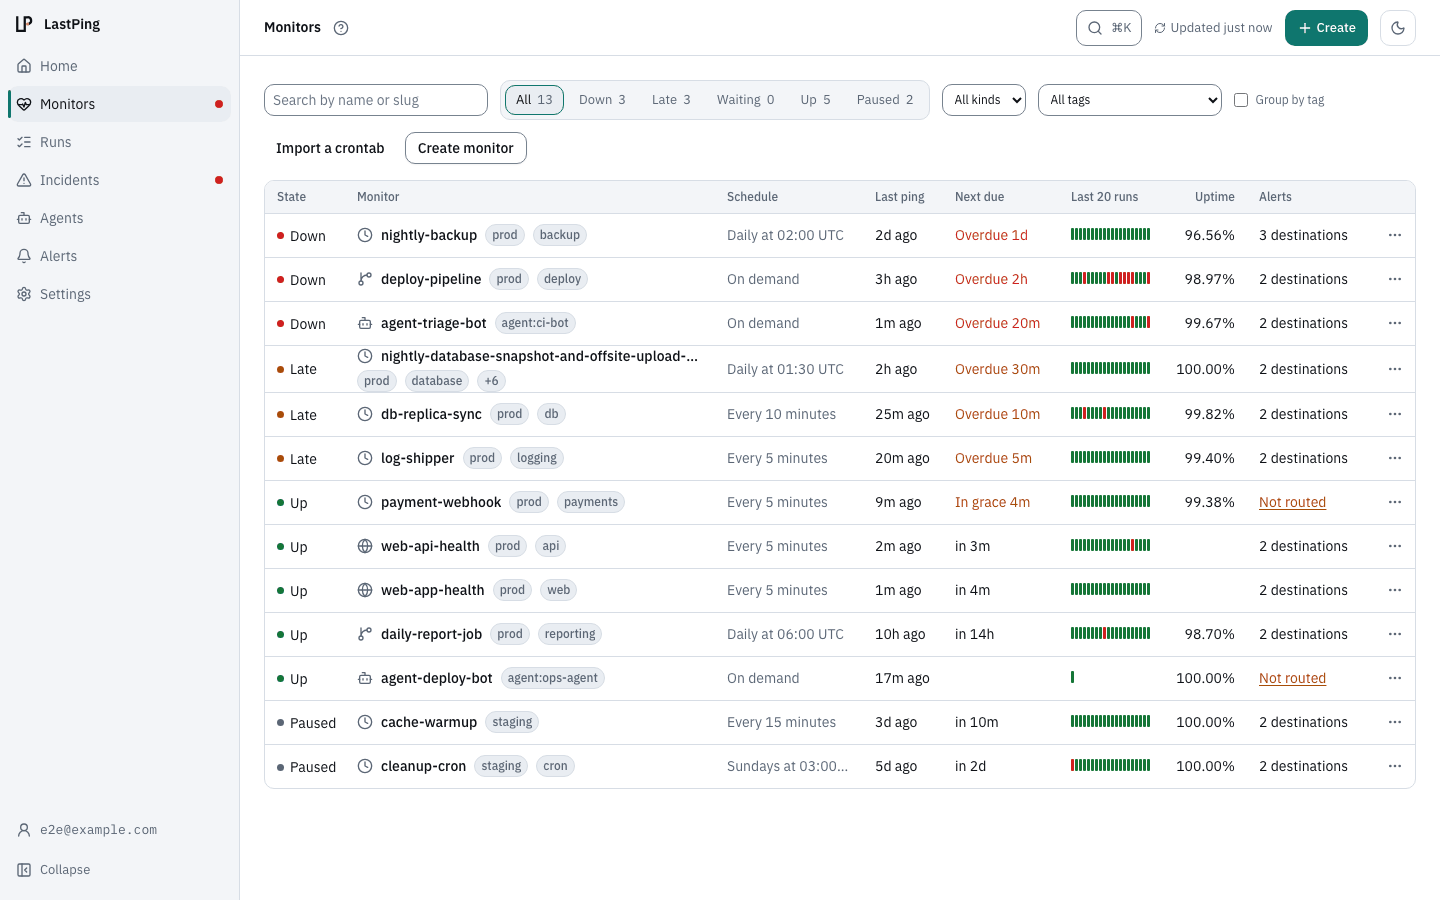Screen dimensions: 1440x900
Task: Open more options for payment-webhook
Action: tap(1395, 502)
